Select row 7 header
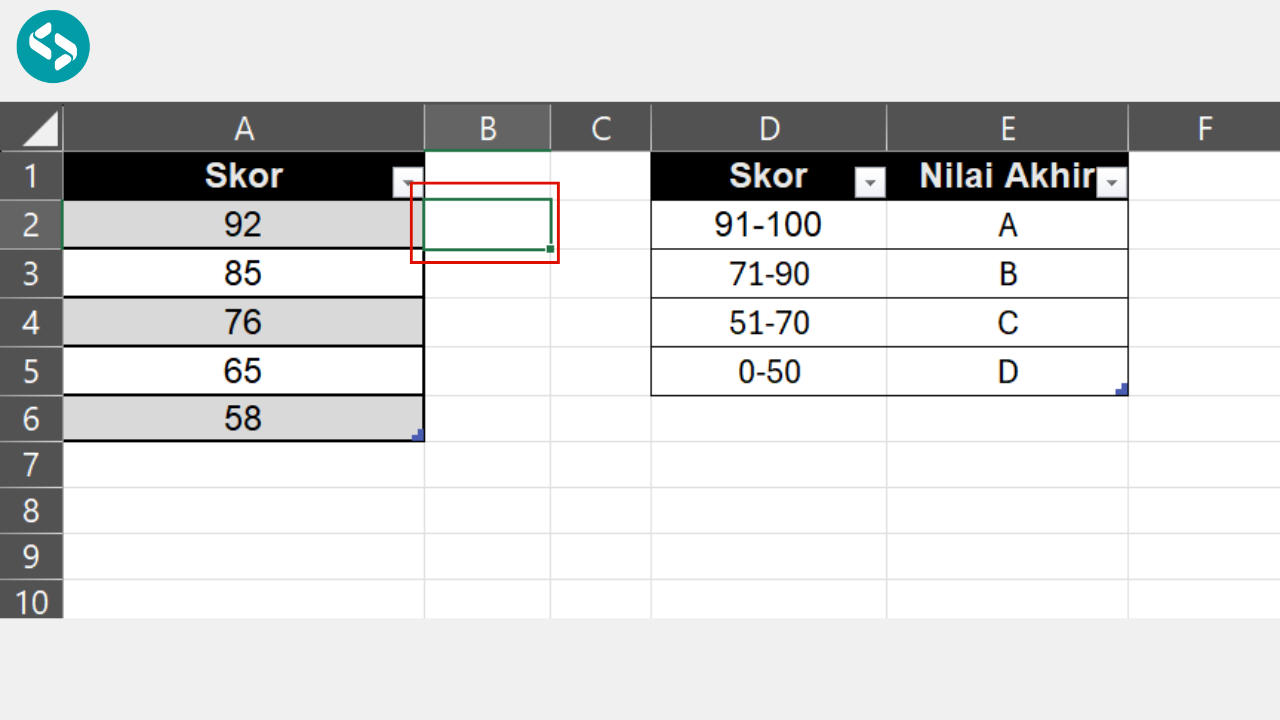 pos(31,465)
